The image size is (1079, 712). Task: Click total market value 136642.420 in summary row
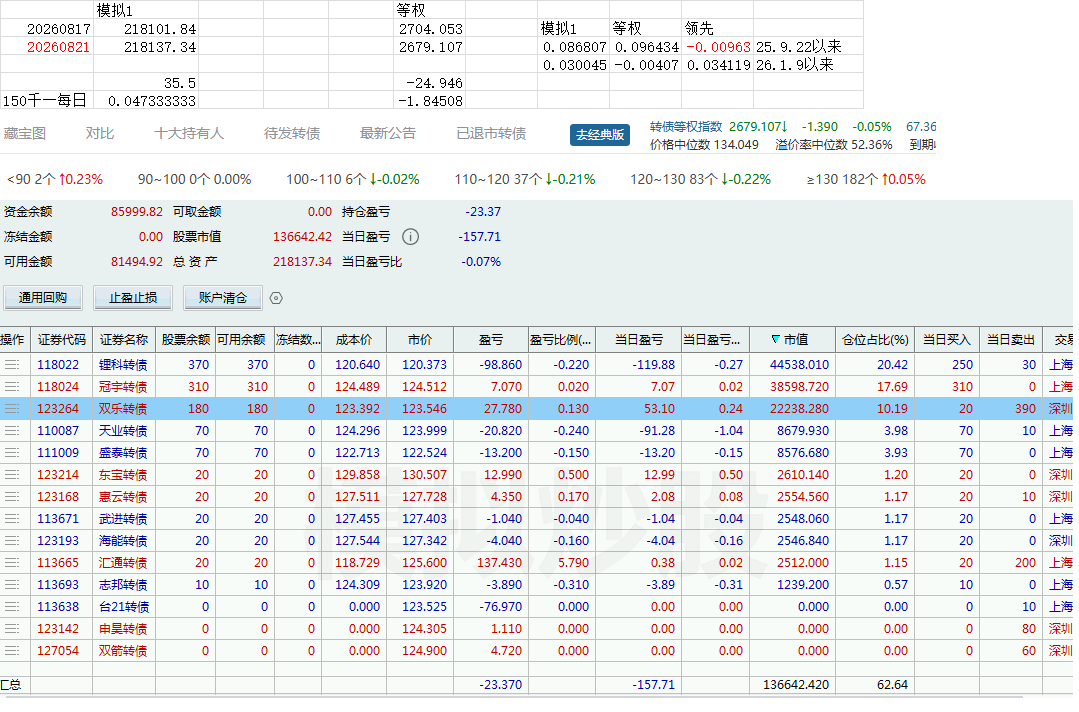click(795, 685)
